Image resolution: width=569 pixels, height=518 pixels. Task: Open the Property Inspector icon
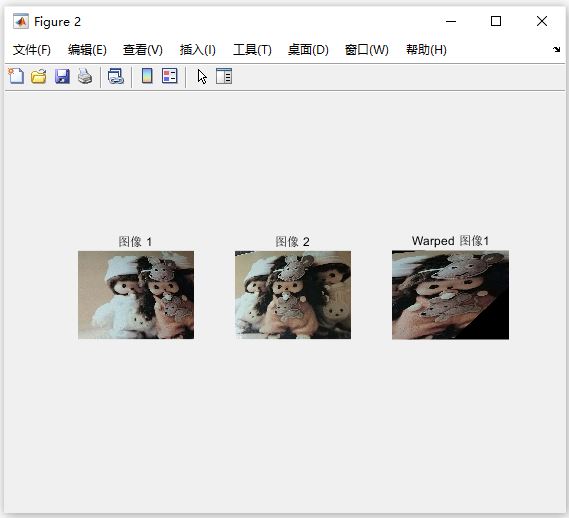click(x=224, y=76)
